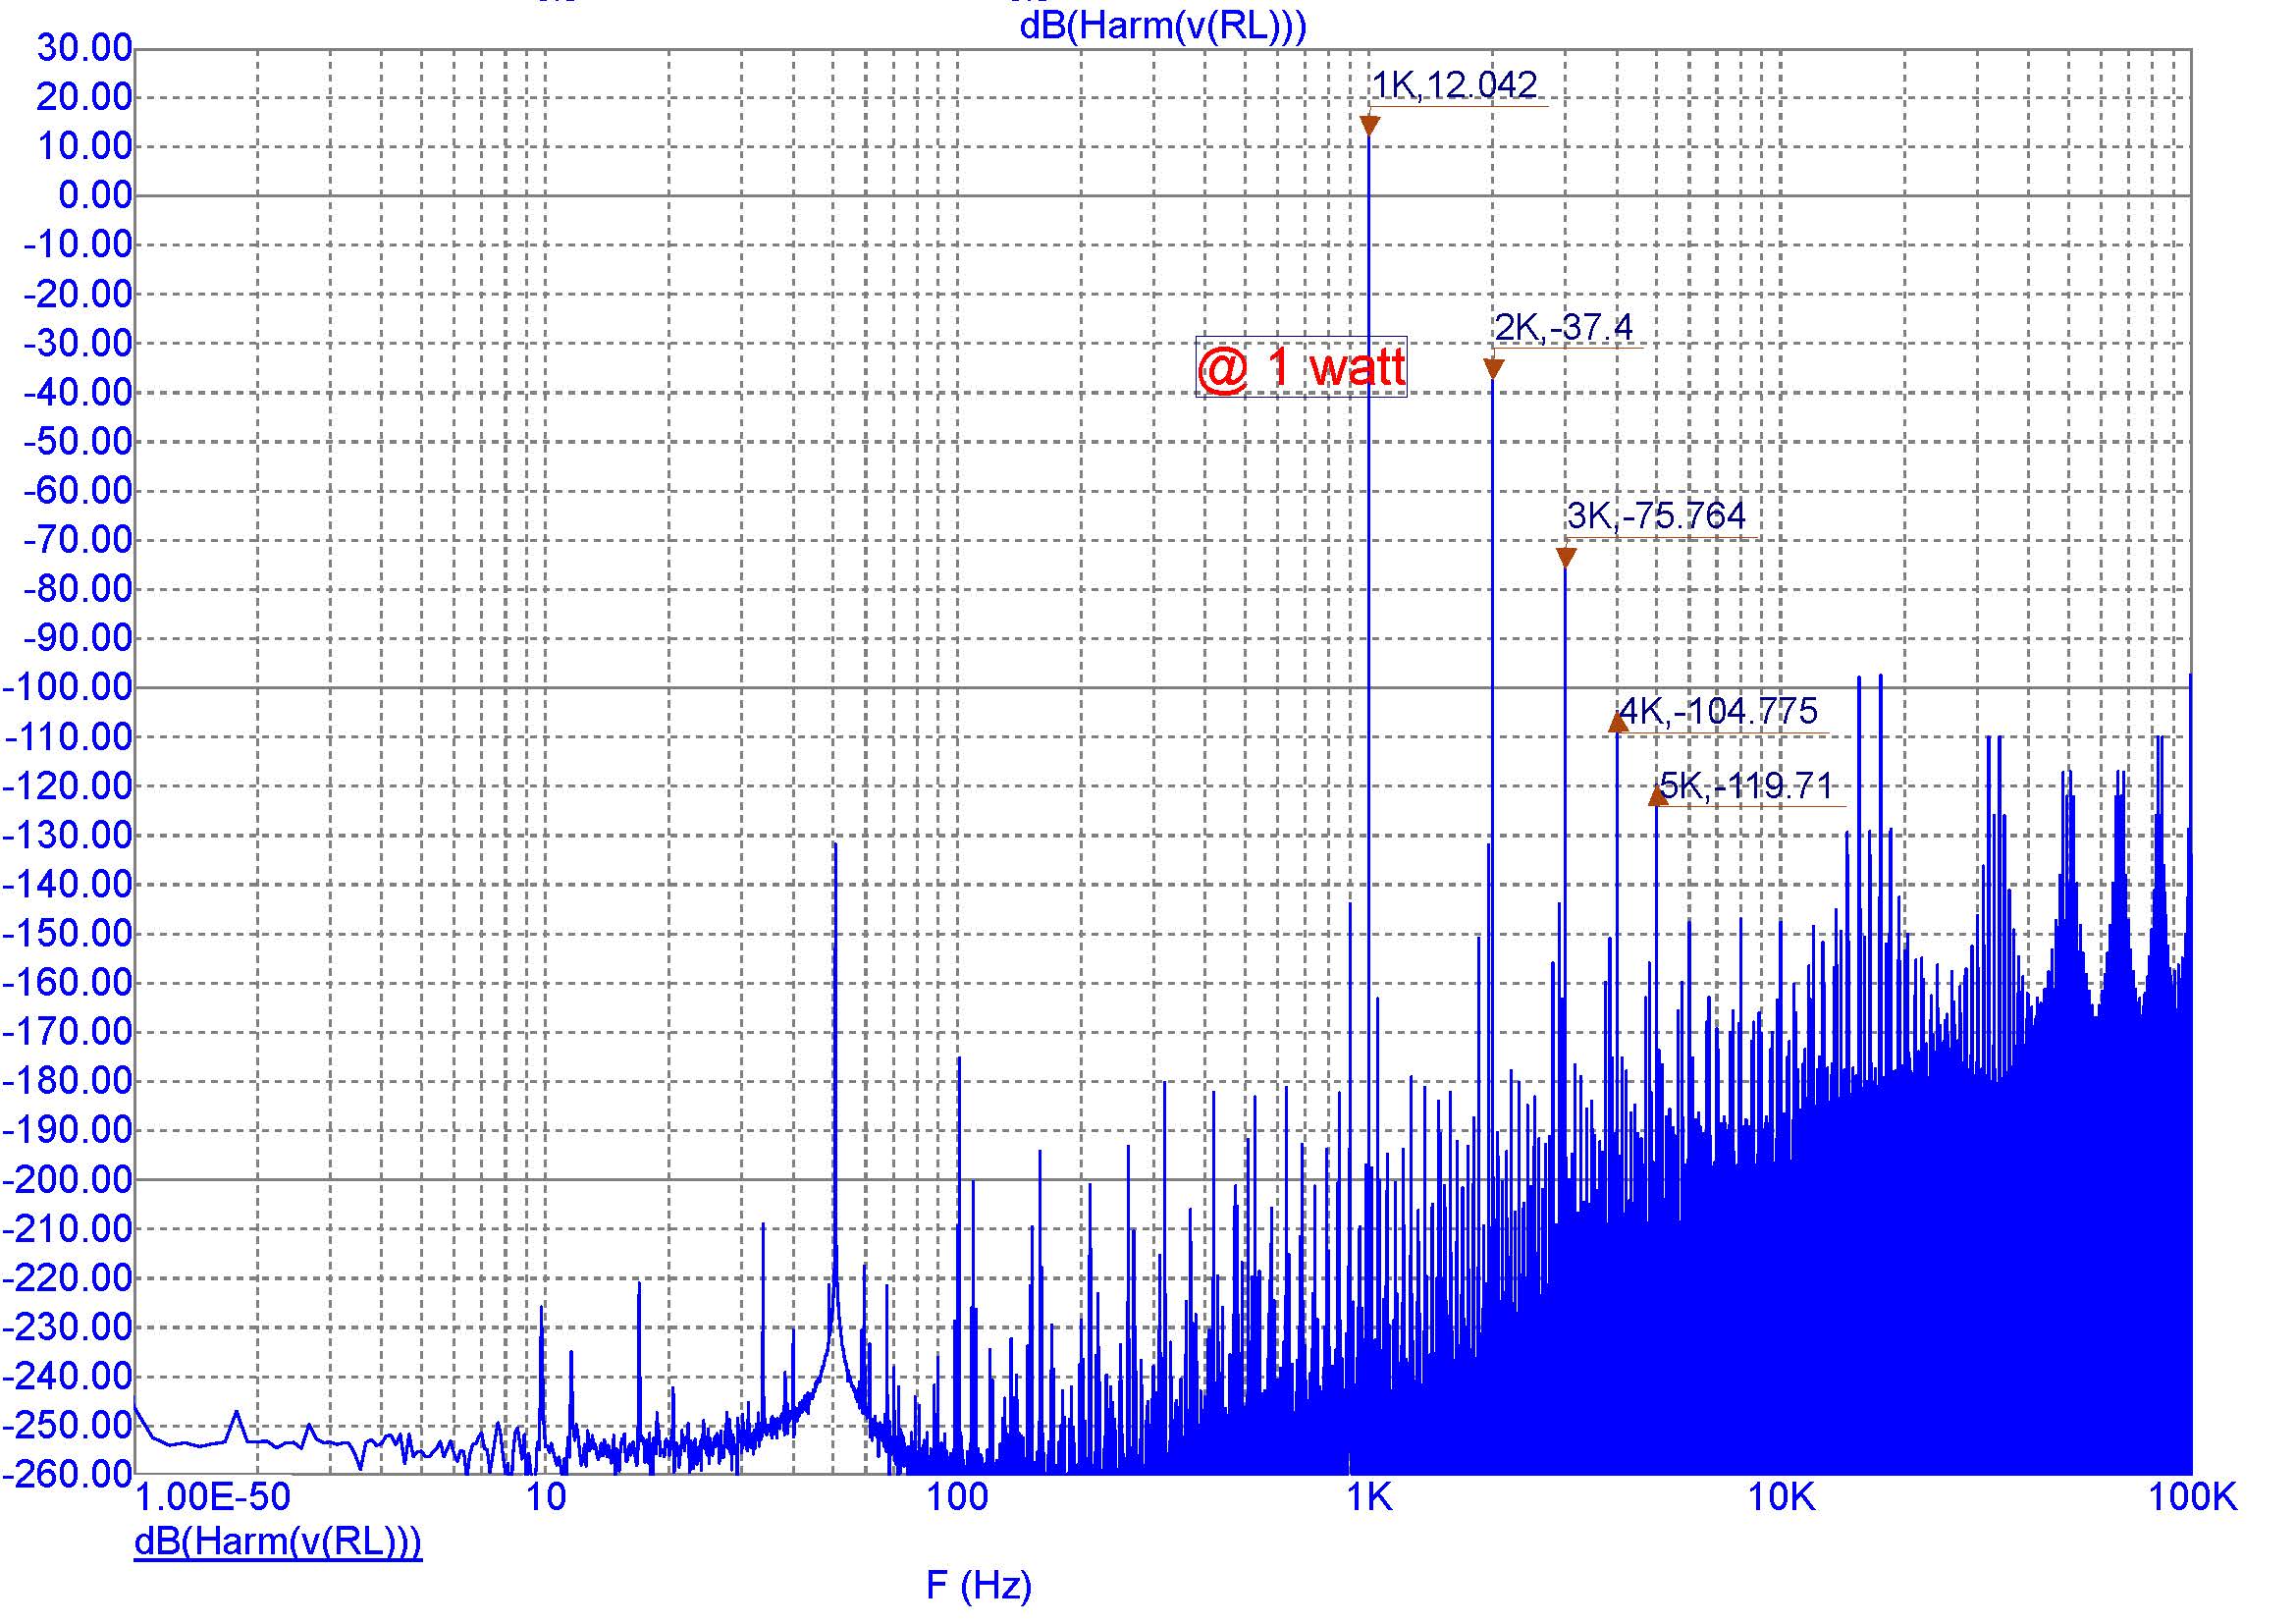
Task: Click the -150.00 y-axis label
Action: [x=68, y=933]
